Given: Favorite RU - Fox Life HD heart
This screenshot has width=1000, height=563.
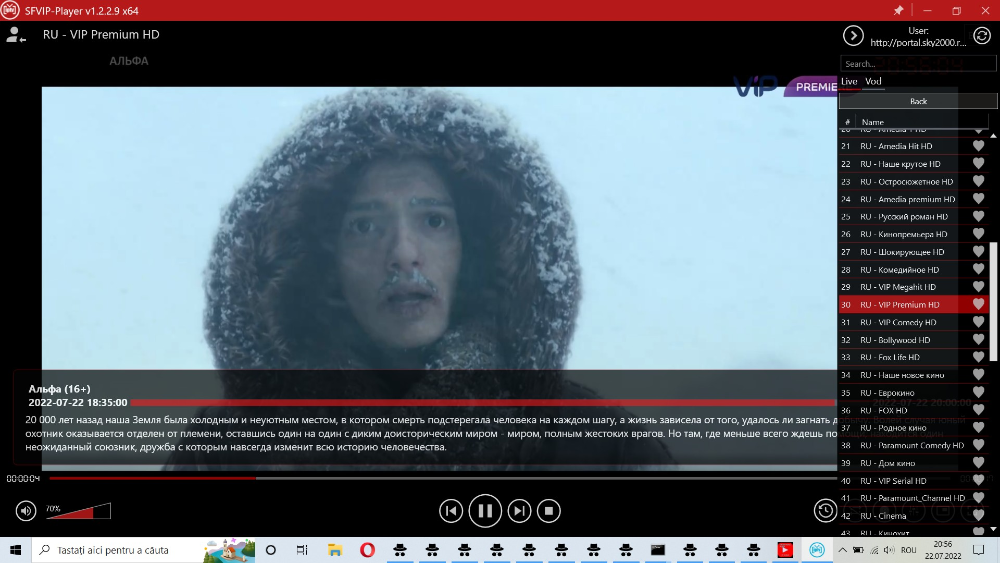Looking at the screenshot, I should [x=978, y=357].
